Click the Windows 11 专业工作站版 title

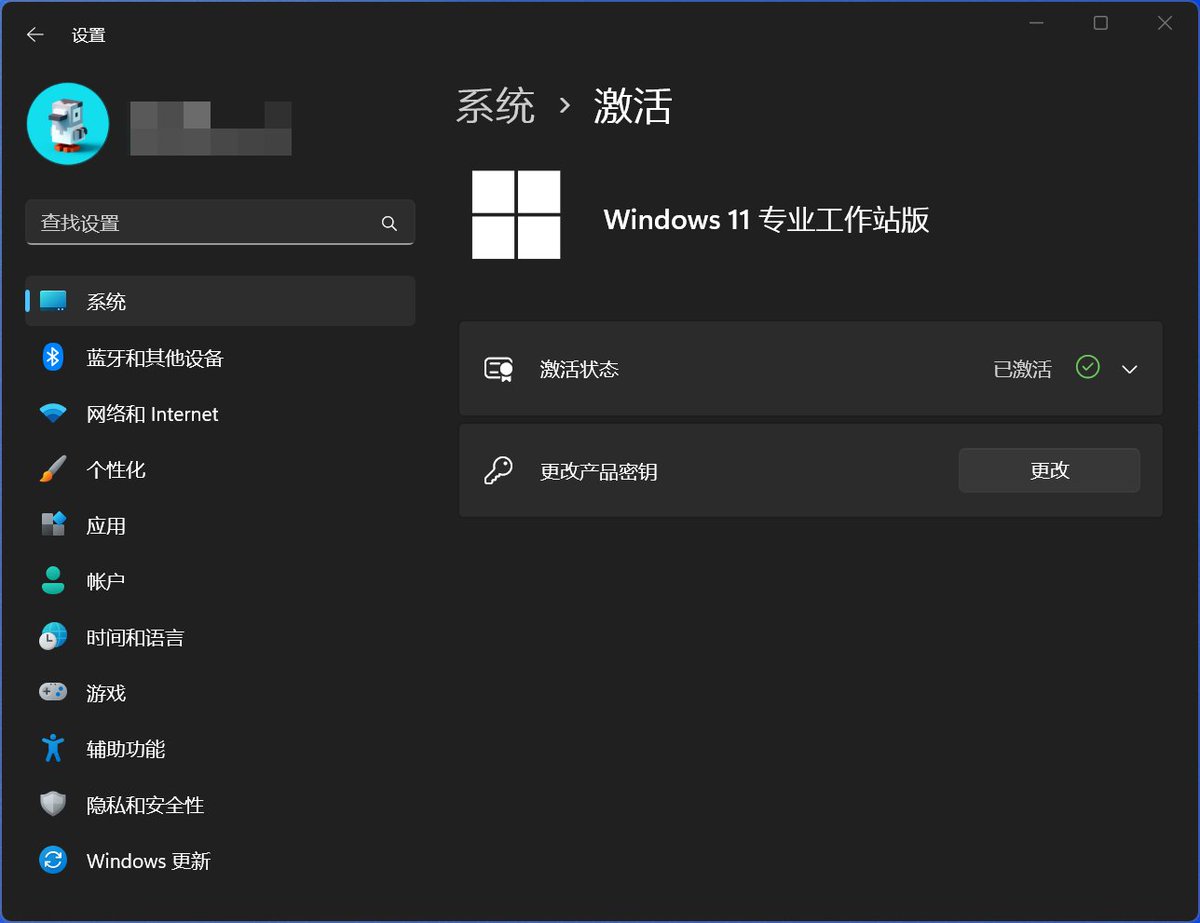pyautogui.click(x=767, y=219)
